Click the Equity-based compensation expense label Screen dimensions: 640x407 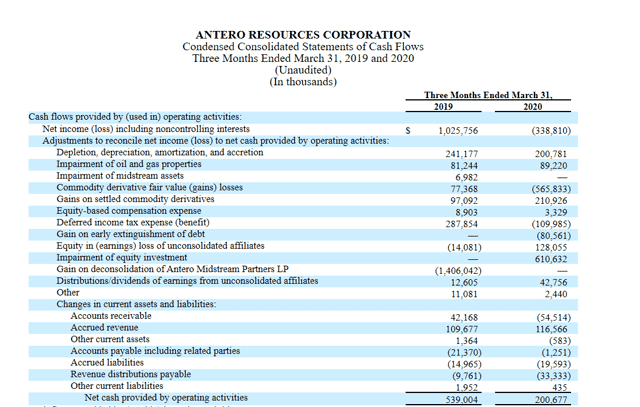128,211
